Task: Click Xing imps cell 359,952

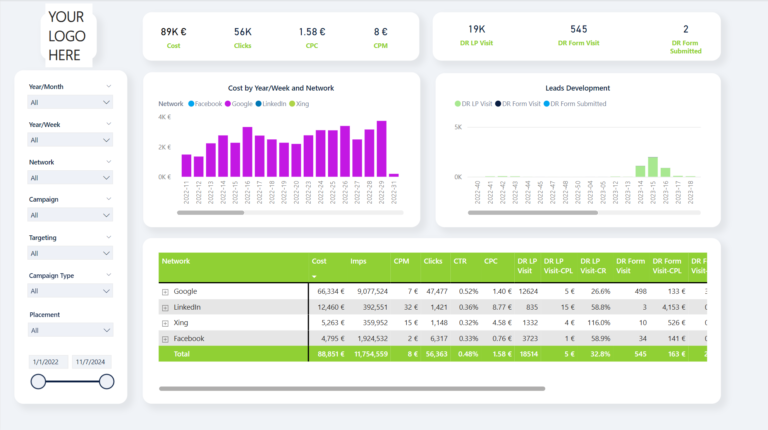Action: [375, 323]
